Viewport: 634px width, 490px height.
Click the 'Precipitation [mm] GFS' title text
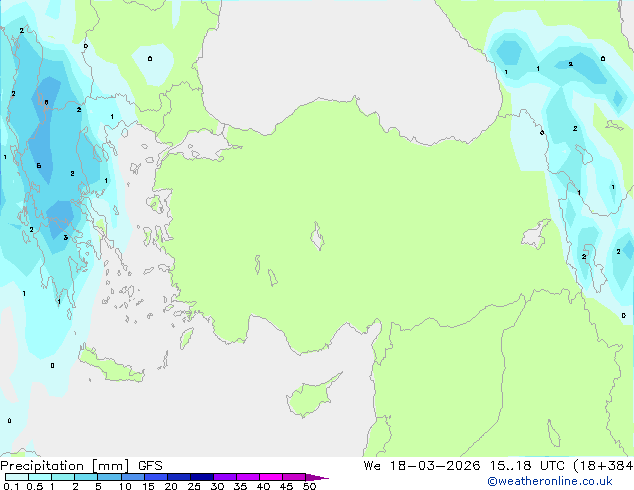[x=81, y=466]
